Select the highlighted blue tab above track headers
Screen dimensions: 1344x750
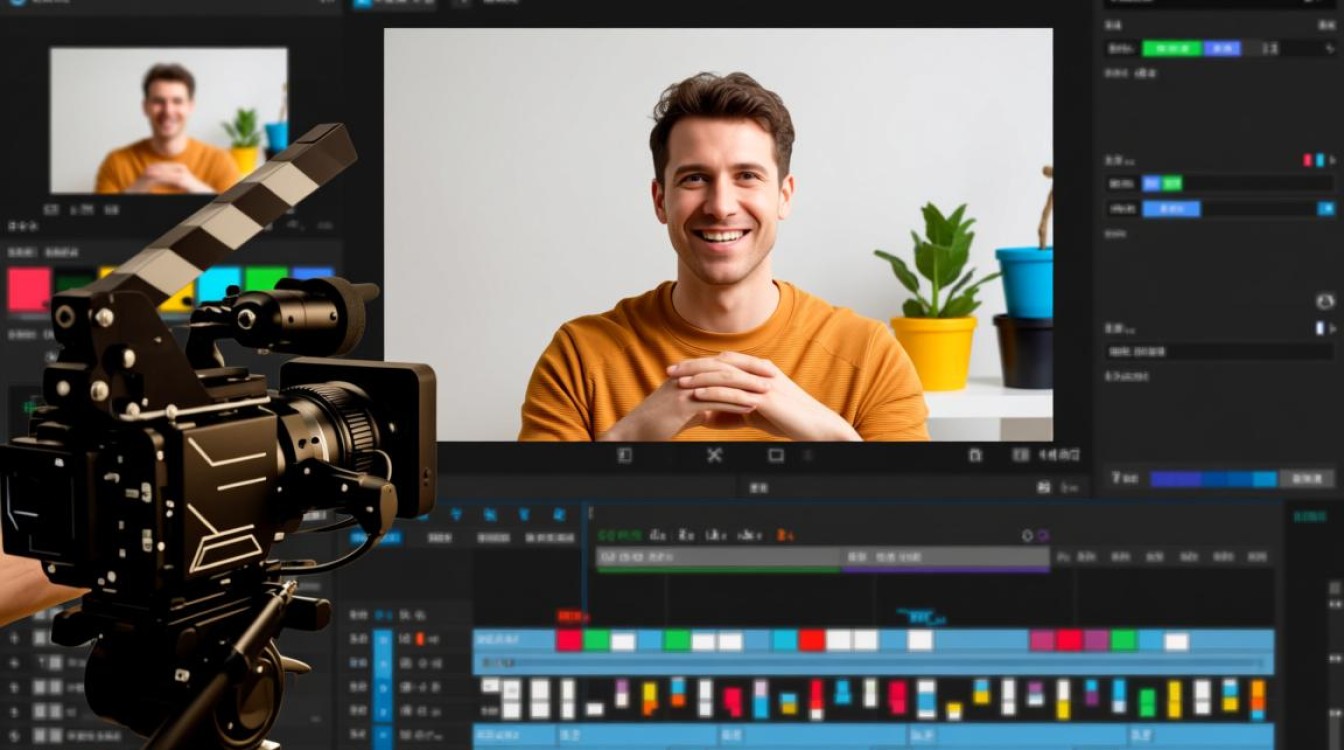pyautogui.click(x=376, y=538)
